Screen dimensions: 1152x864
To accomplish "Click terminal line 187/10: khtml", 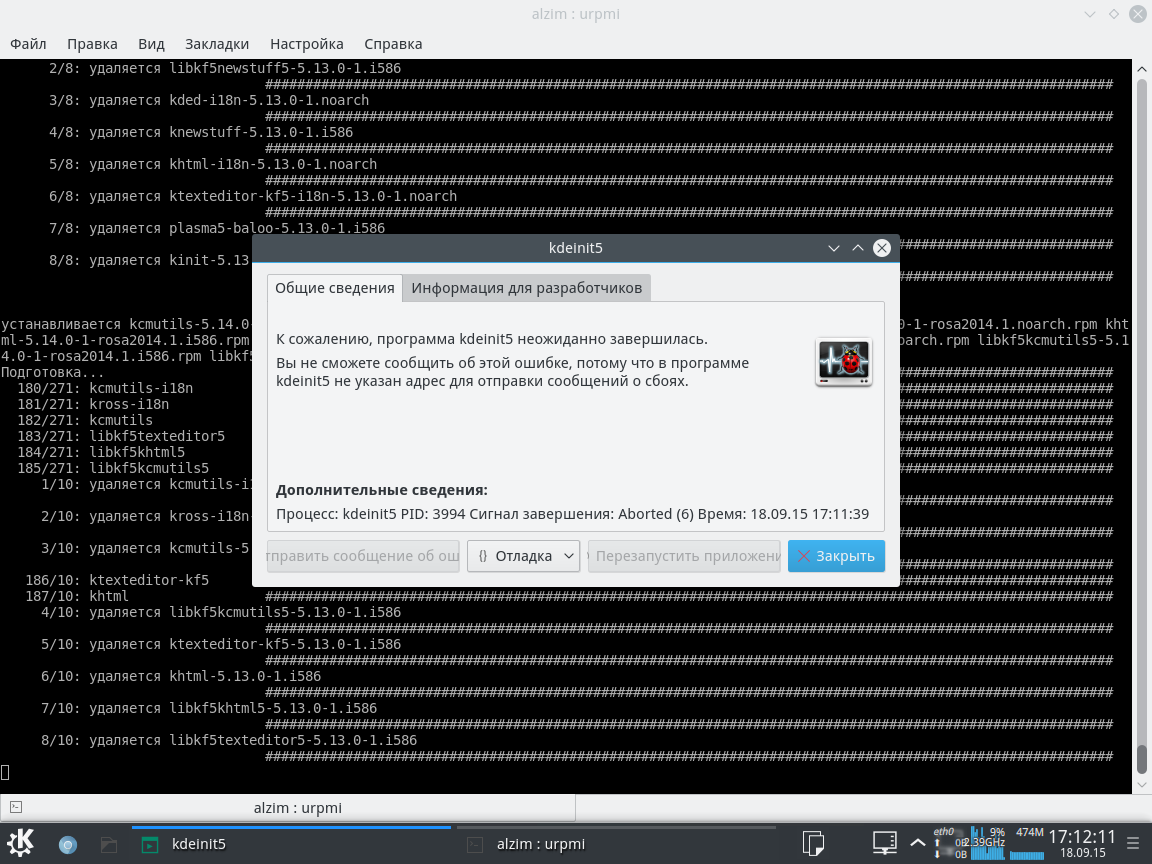I will [x=76, y=596].
